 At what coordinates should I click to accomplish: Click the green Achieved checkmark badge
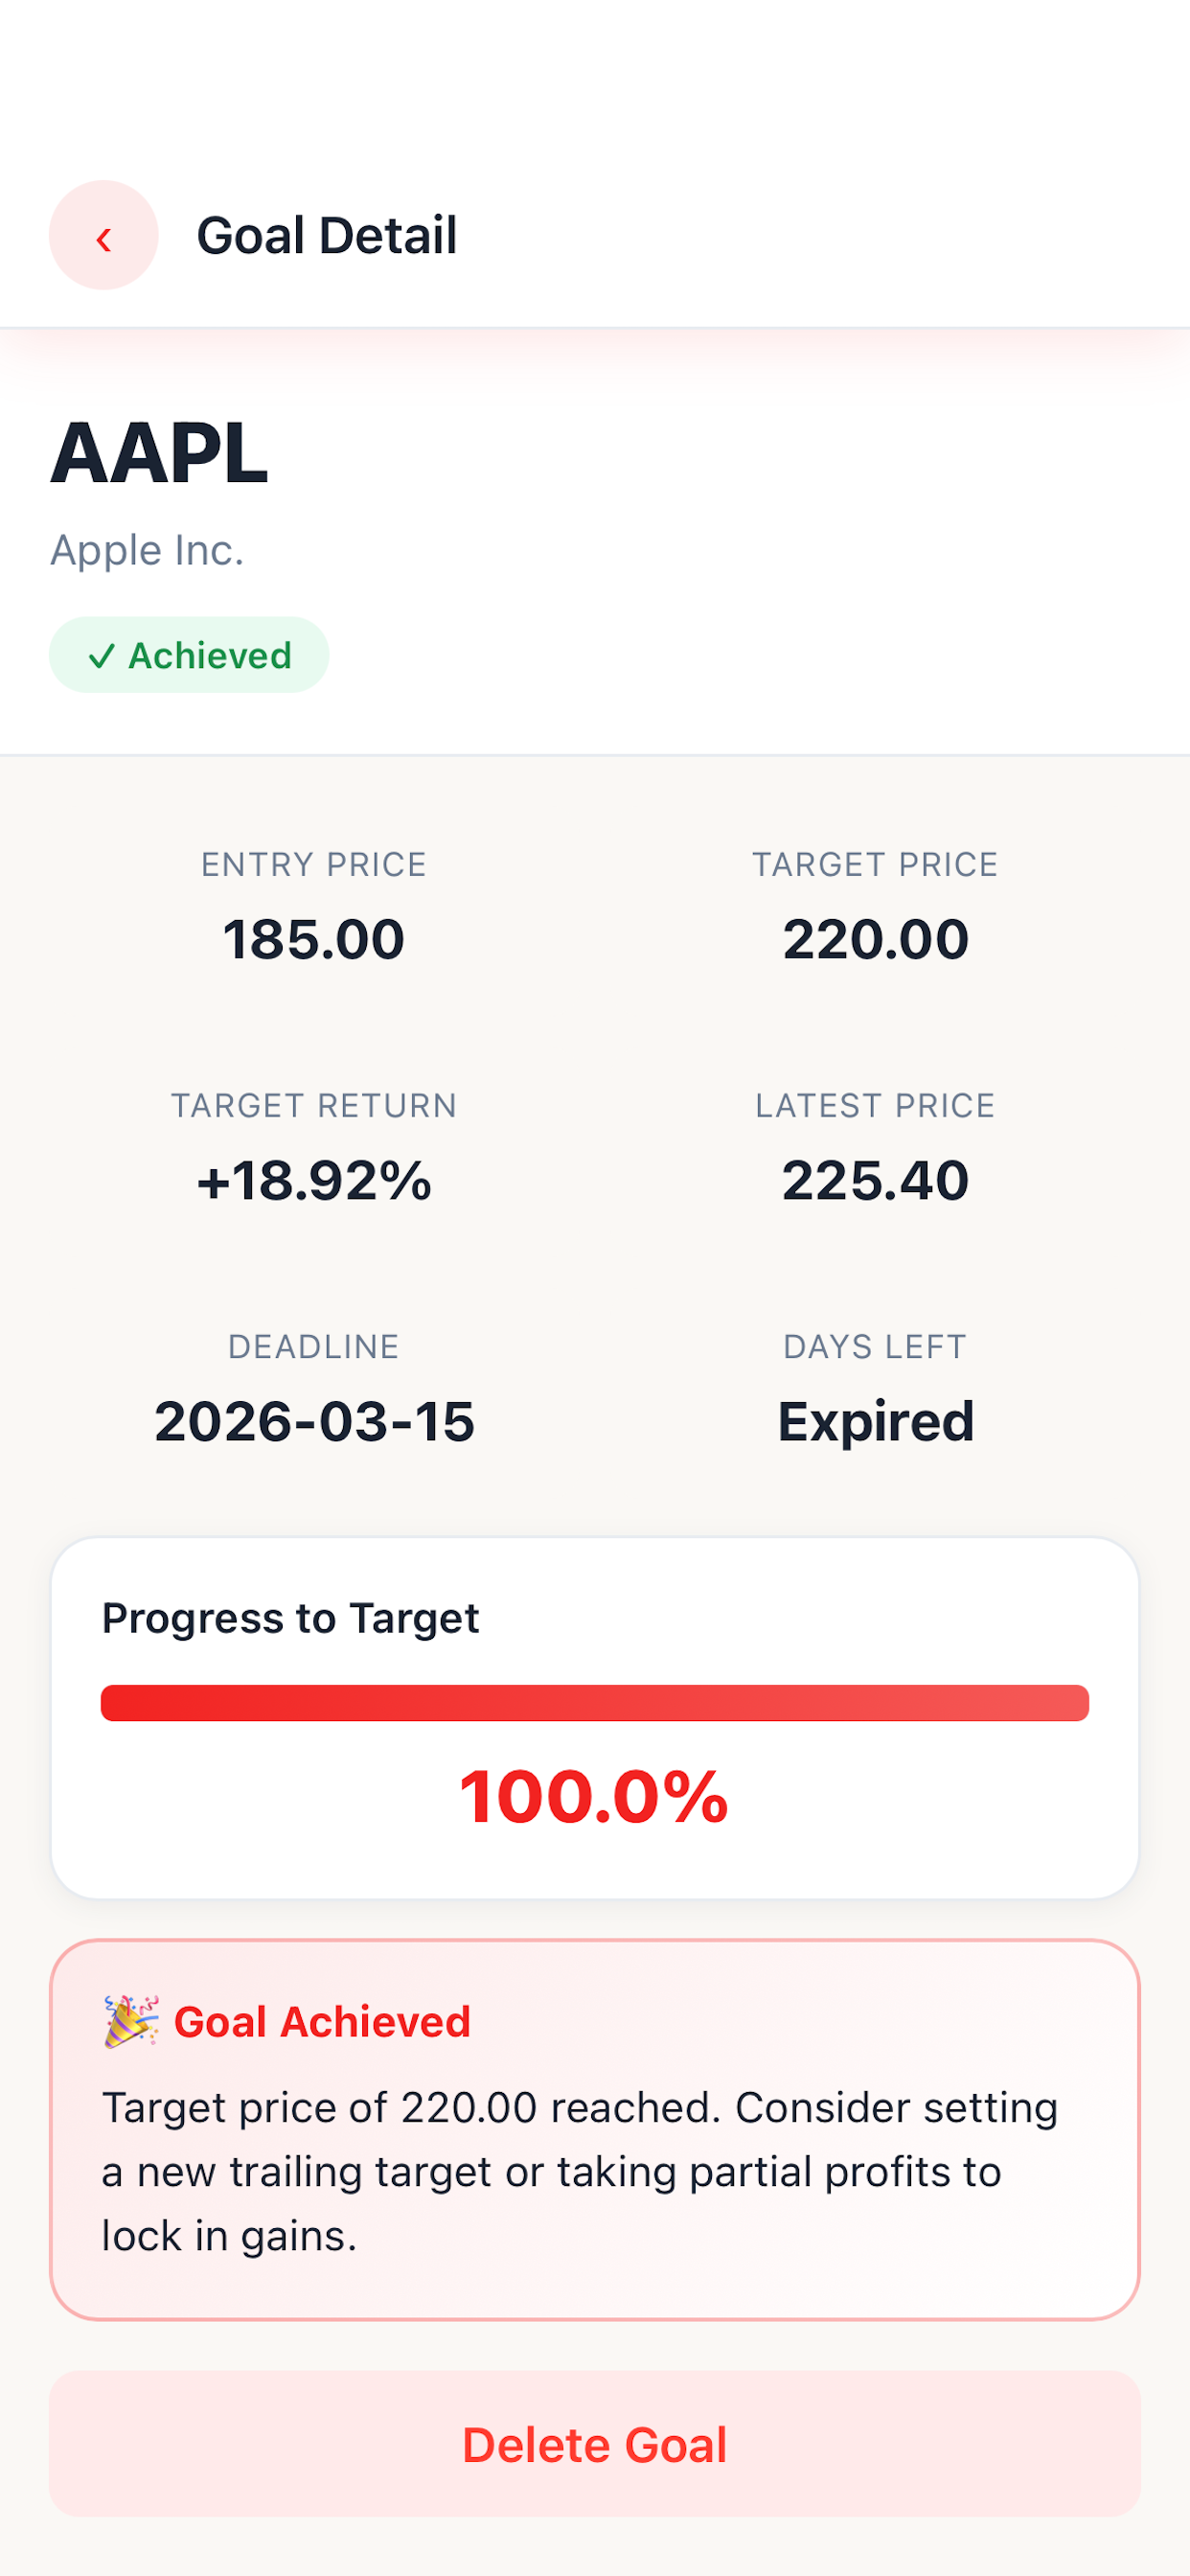pos(189,655)
